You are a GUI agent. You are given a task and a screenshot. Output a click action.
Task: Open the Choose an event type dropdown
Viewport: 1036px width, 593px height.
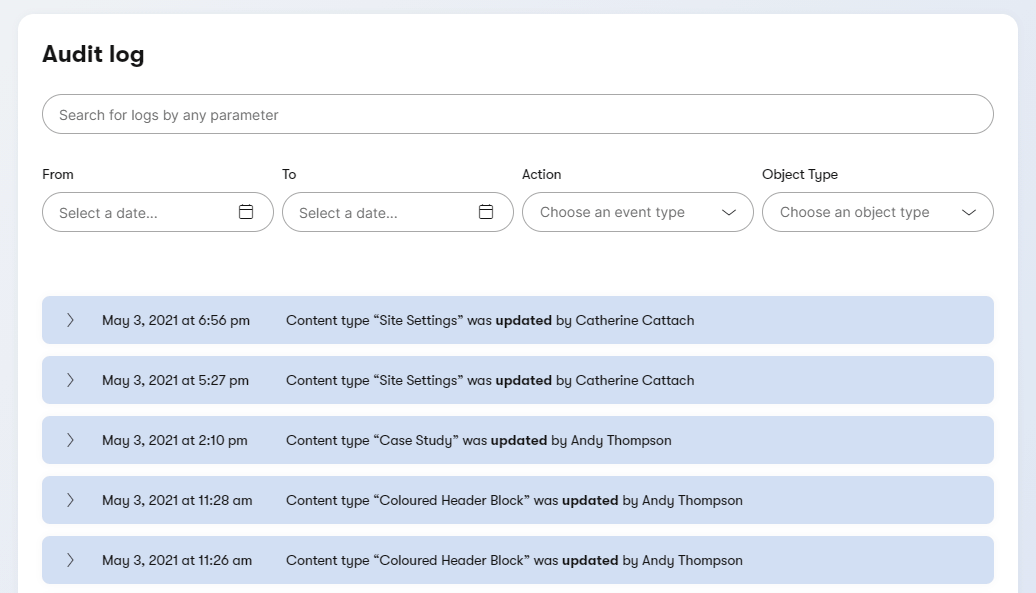637,212
